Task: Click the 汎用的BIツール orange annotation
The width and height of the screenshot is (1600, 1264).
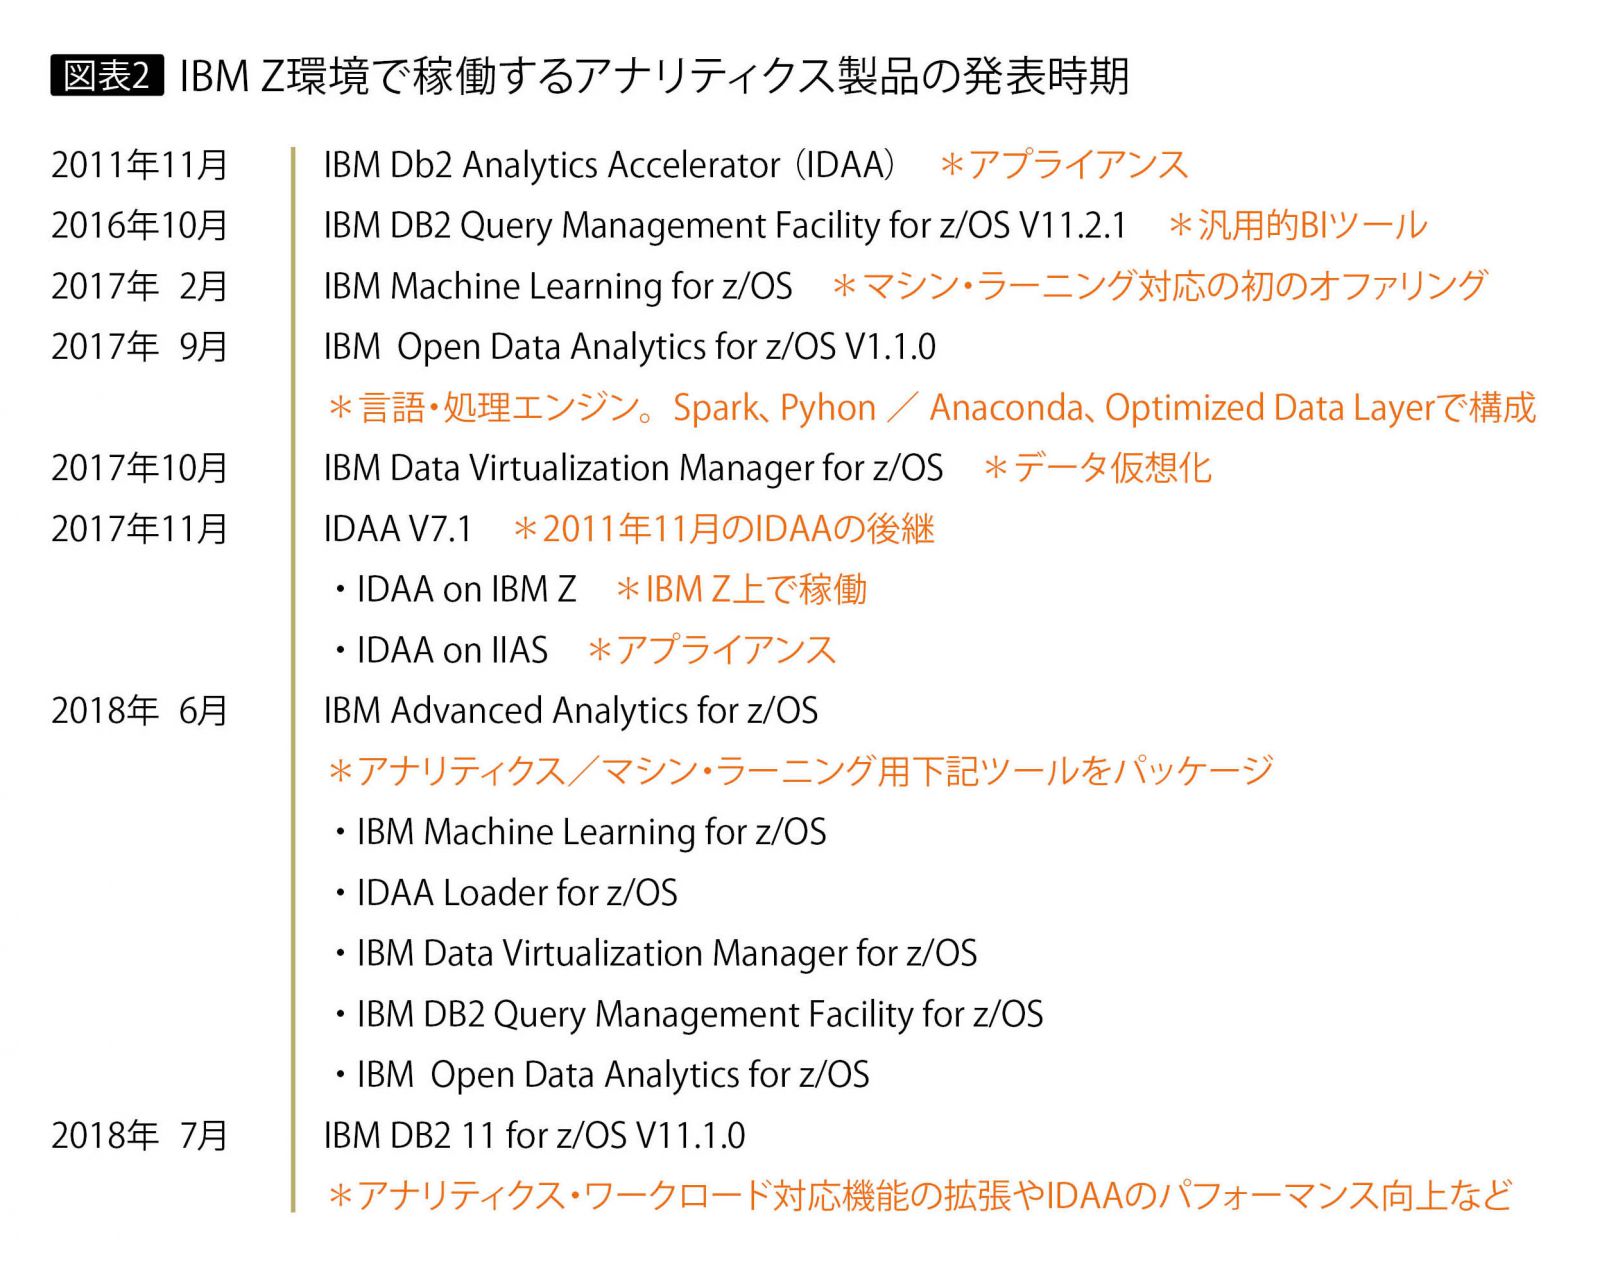Action: coord(1298,225)
